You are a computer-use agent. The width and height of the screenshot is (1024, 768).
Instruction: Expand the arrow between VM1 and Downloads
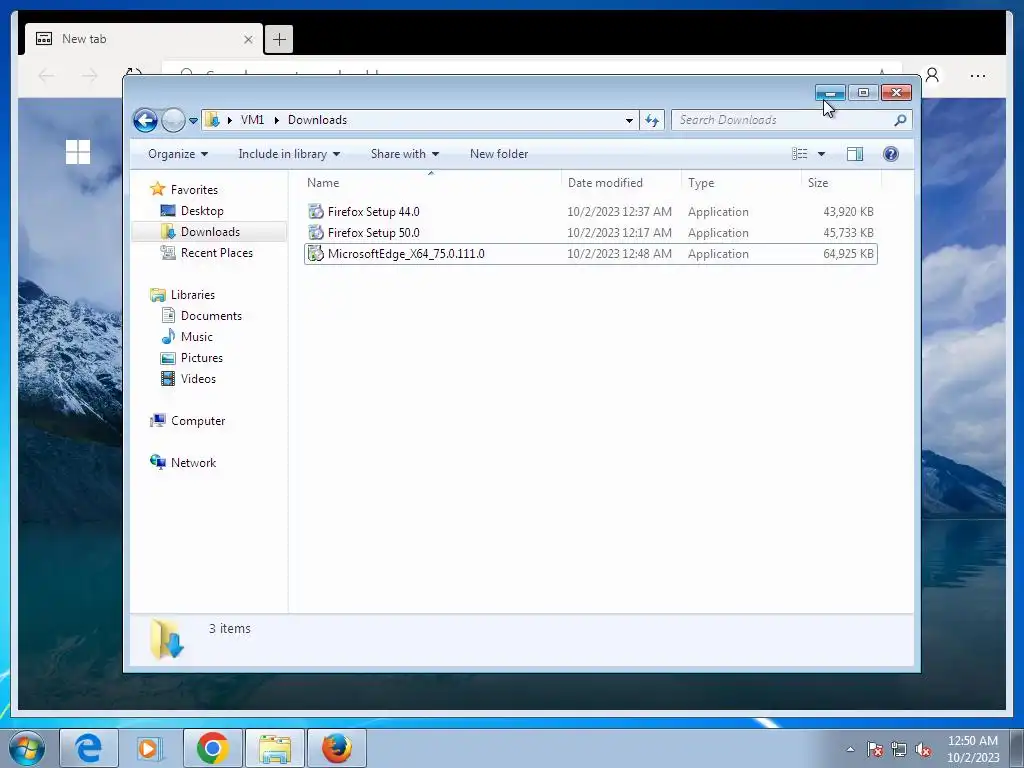coord(277,120)
